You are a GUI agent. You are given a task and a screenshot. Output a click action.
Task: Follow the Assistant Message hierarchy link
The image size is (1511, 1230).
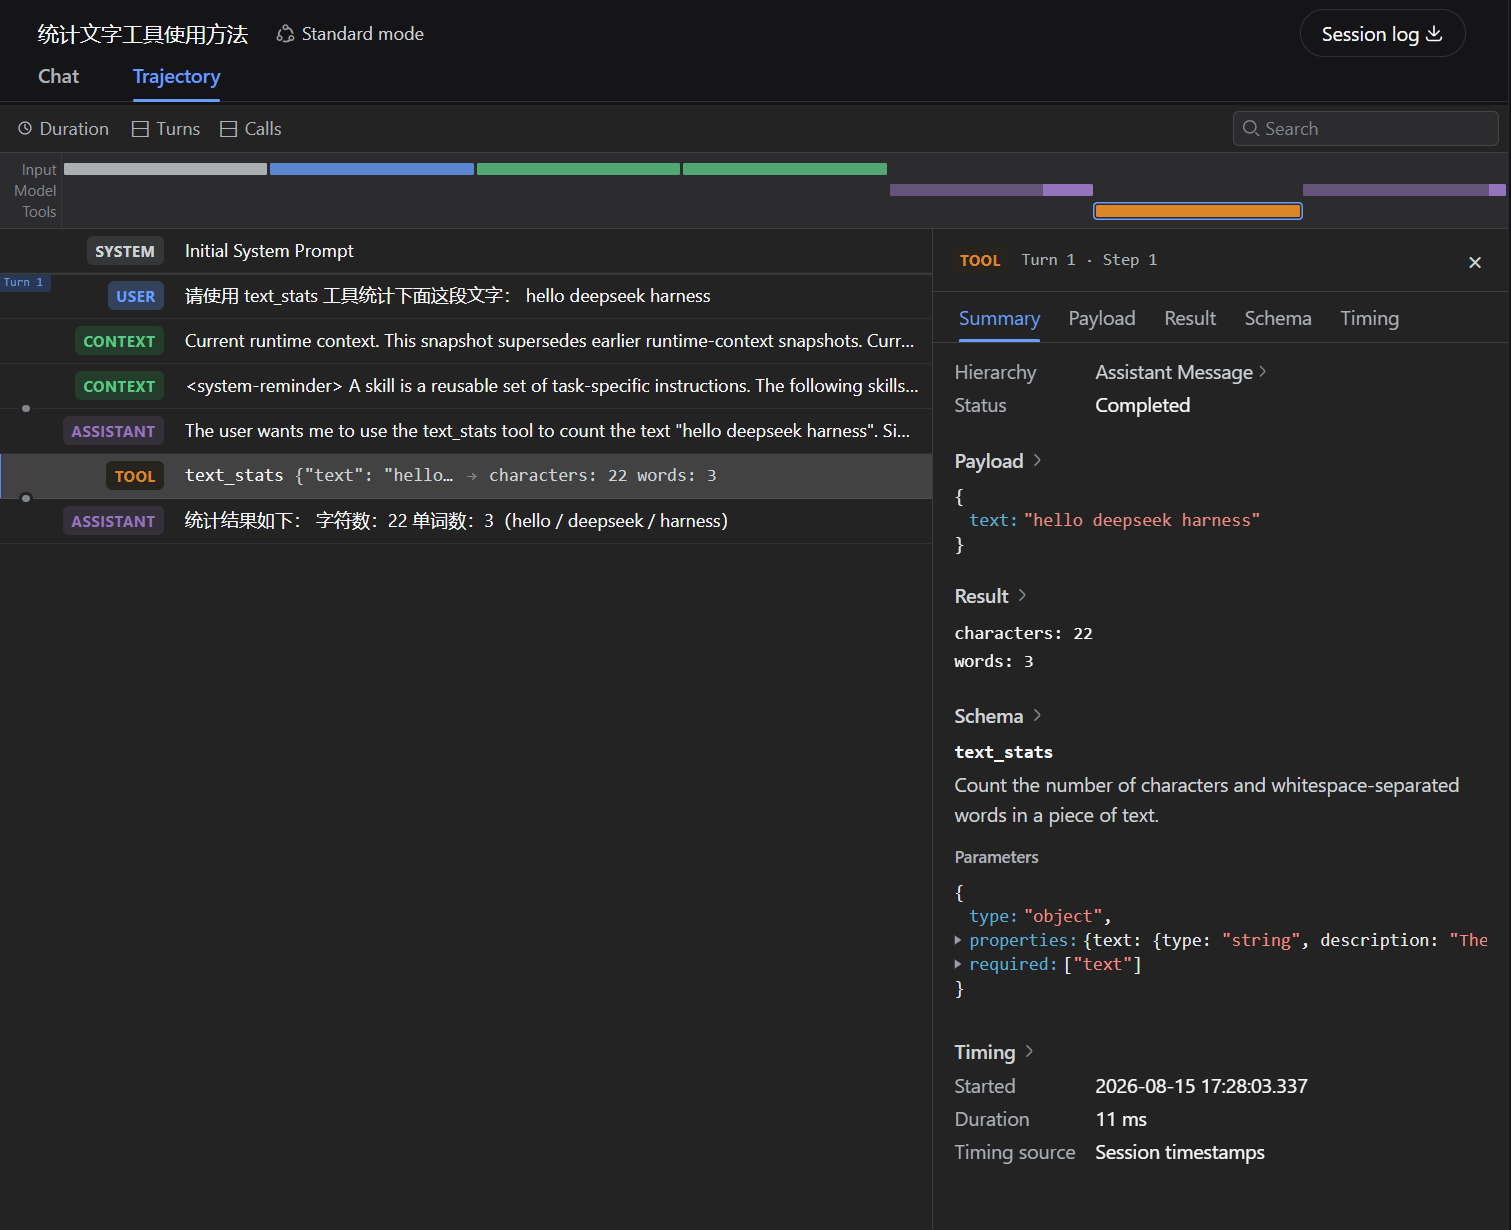1181,372
